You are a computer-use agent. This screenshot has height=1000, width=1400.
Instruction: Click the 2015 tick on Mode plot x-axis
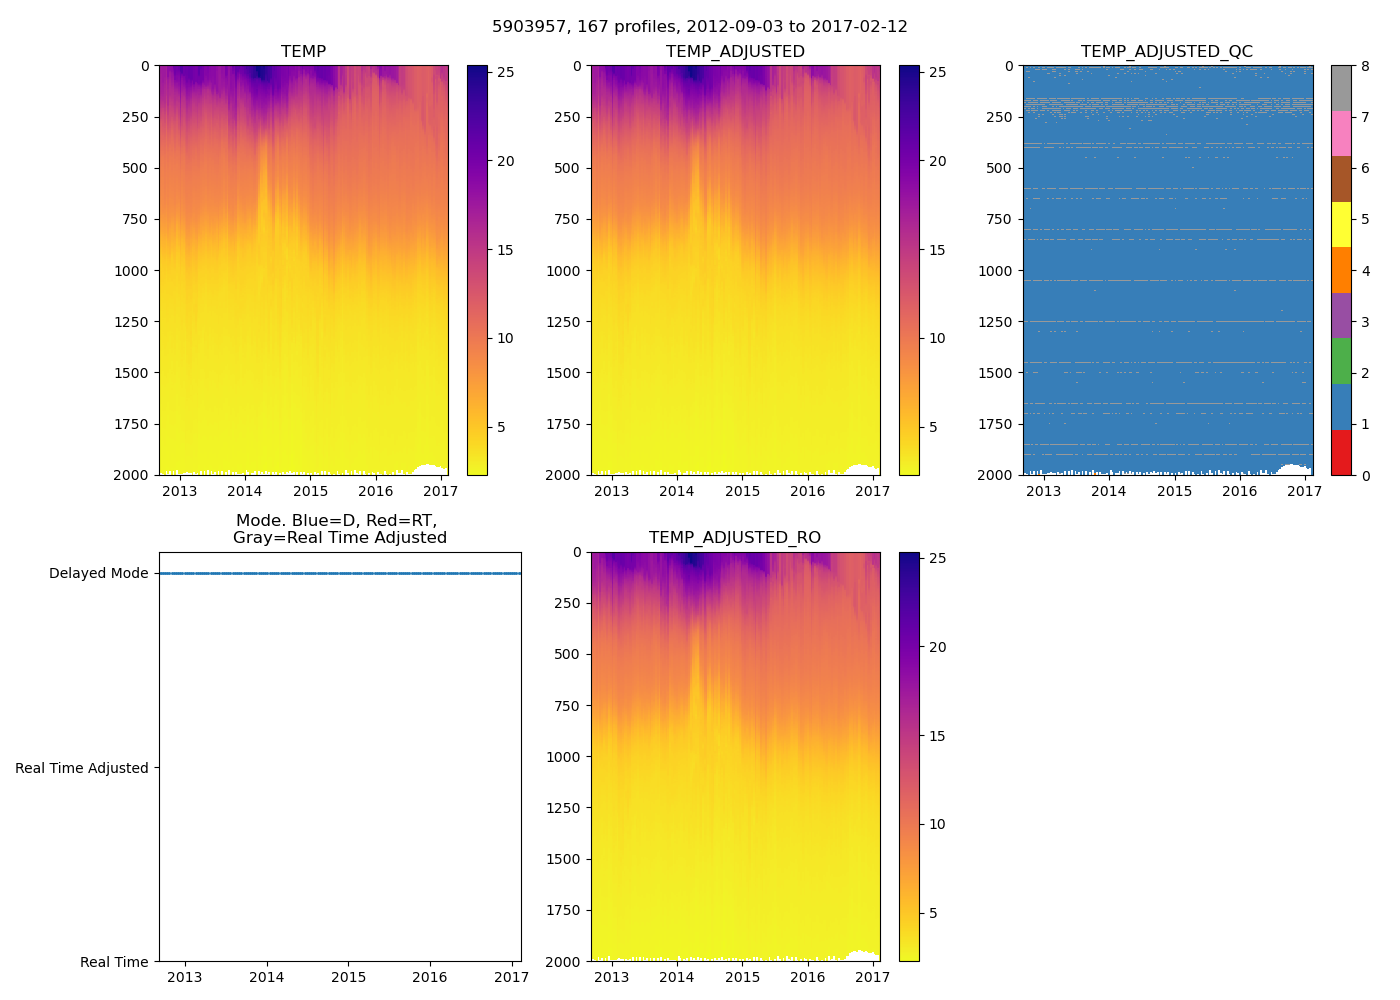click(x=348, y=977)
